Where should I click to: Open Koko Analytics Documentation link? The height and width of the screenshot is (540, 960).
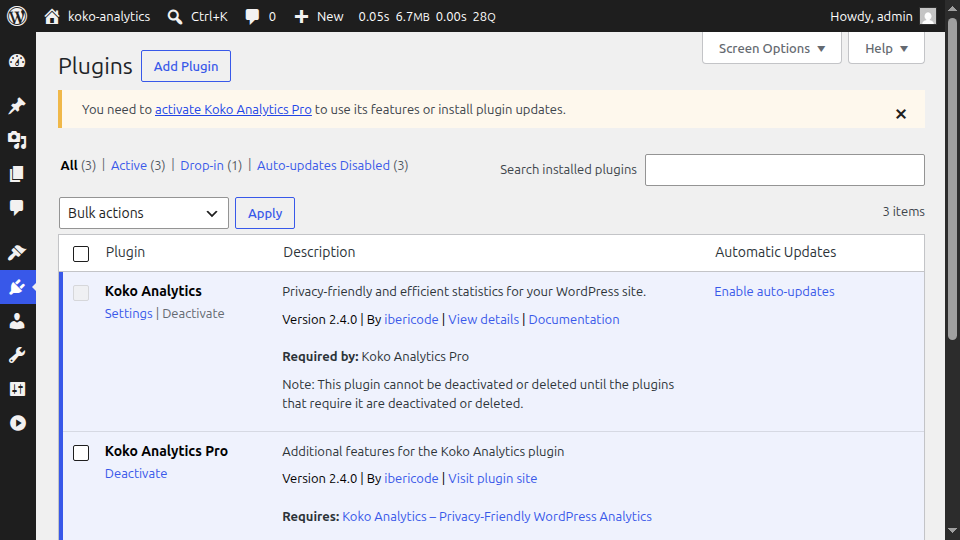(574, 320)
